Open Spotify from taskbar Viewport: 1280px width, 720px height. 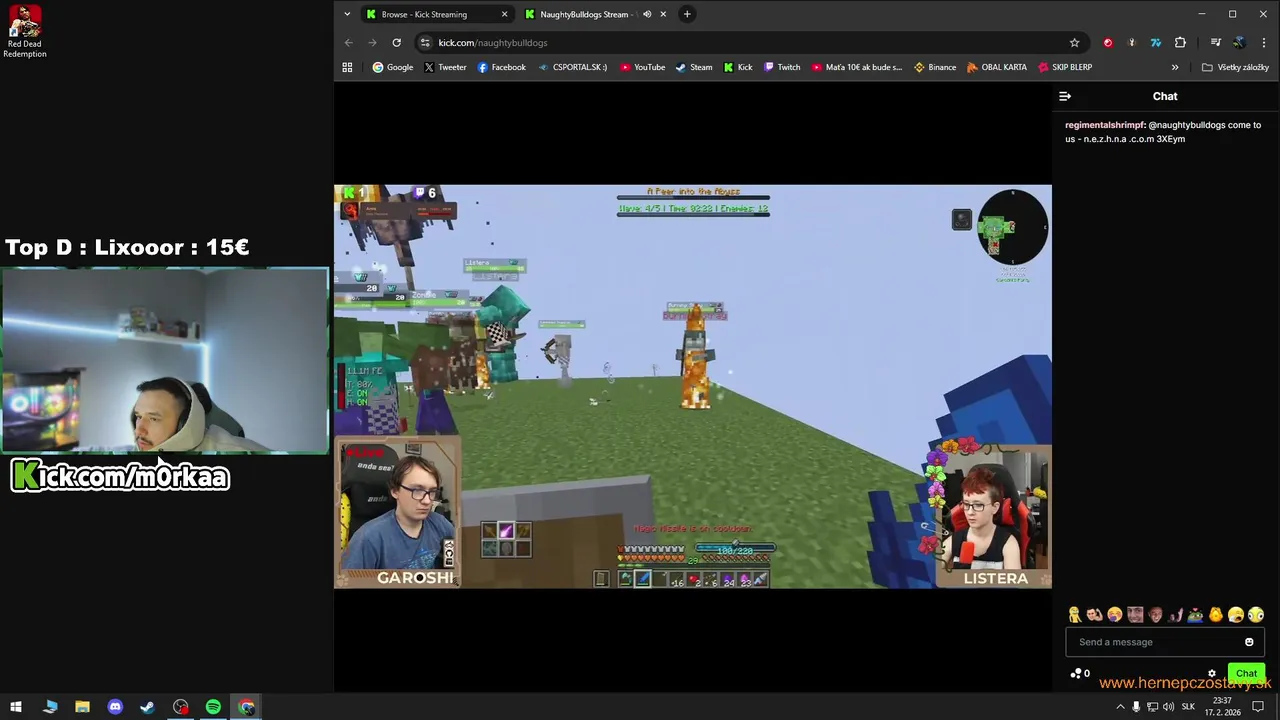coord(213,707)
